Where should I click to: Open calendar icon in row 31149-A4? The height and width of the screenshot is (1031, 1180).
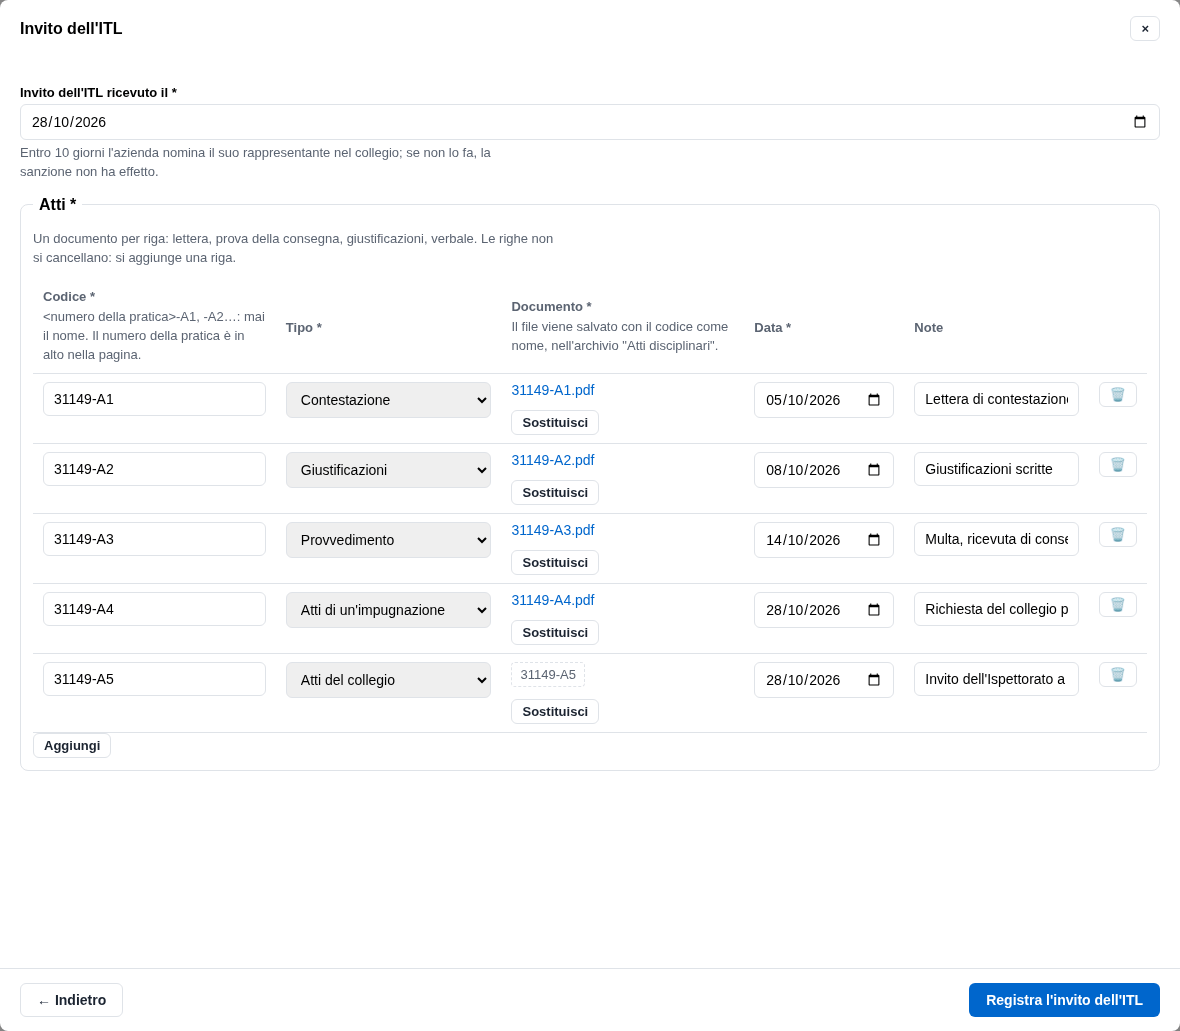pos(874,610)
